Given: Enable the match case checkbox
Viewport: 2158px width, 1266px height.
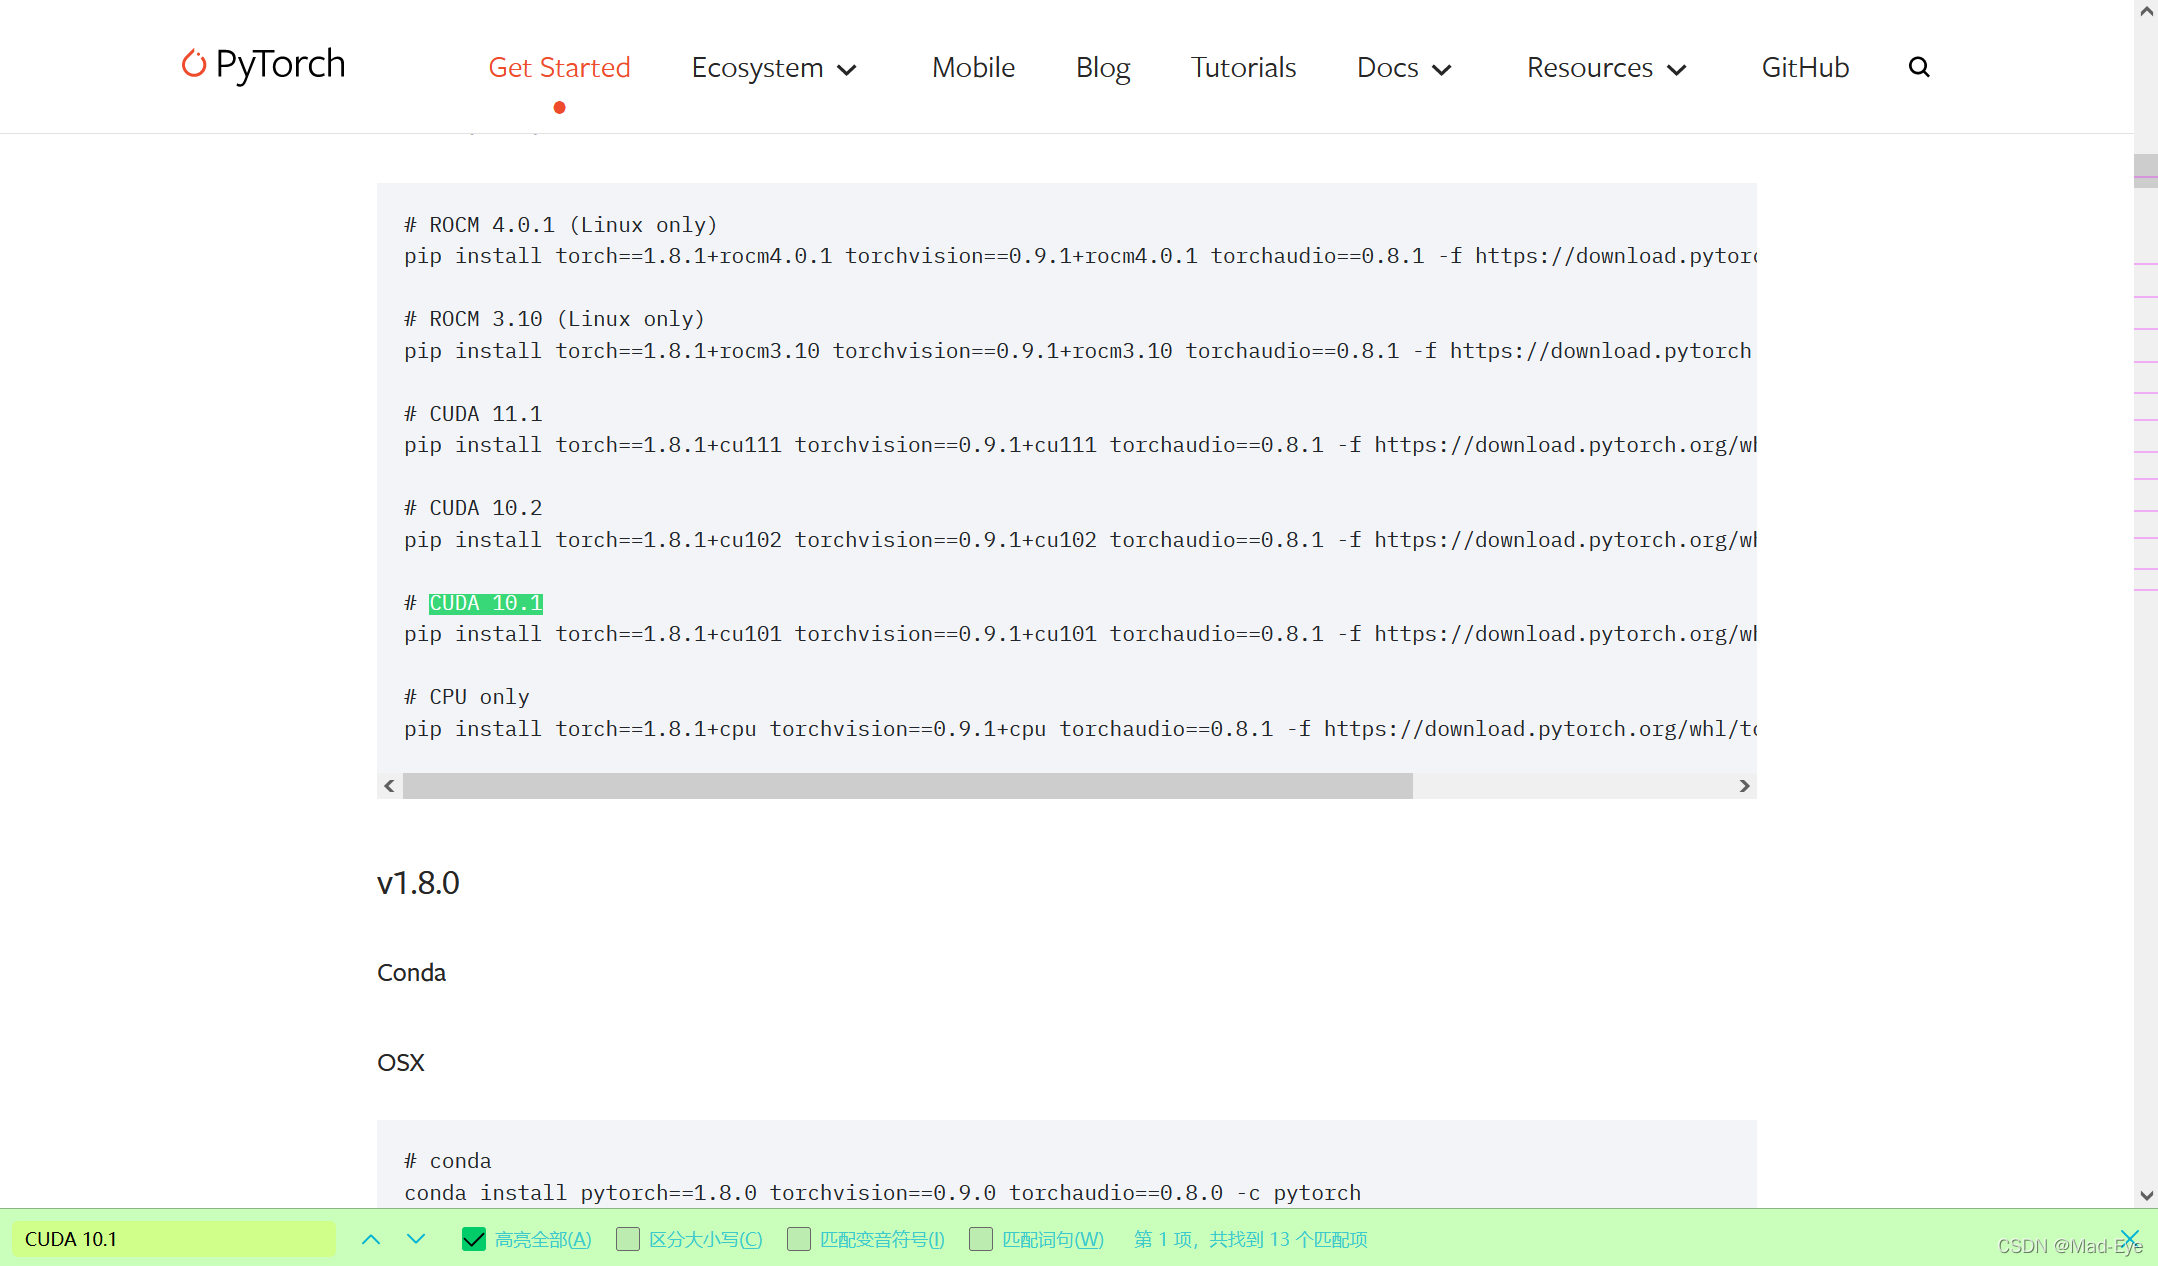Looking at the screenshot, I should (x=628, y=1239).
